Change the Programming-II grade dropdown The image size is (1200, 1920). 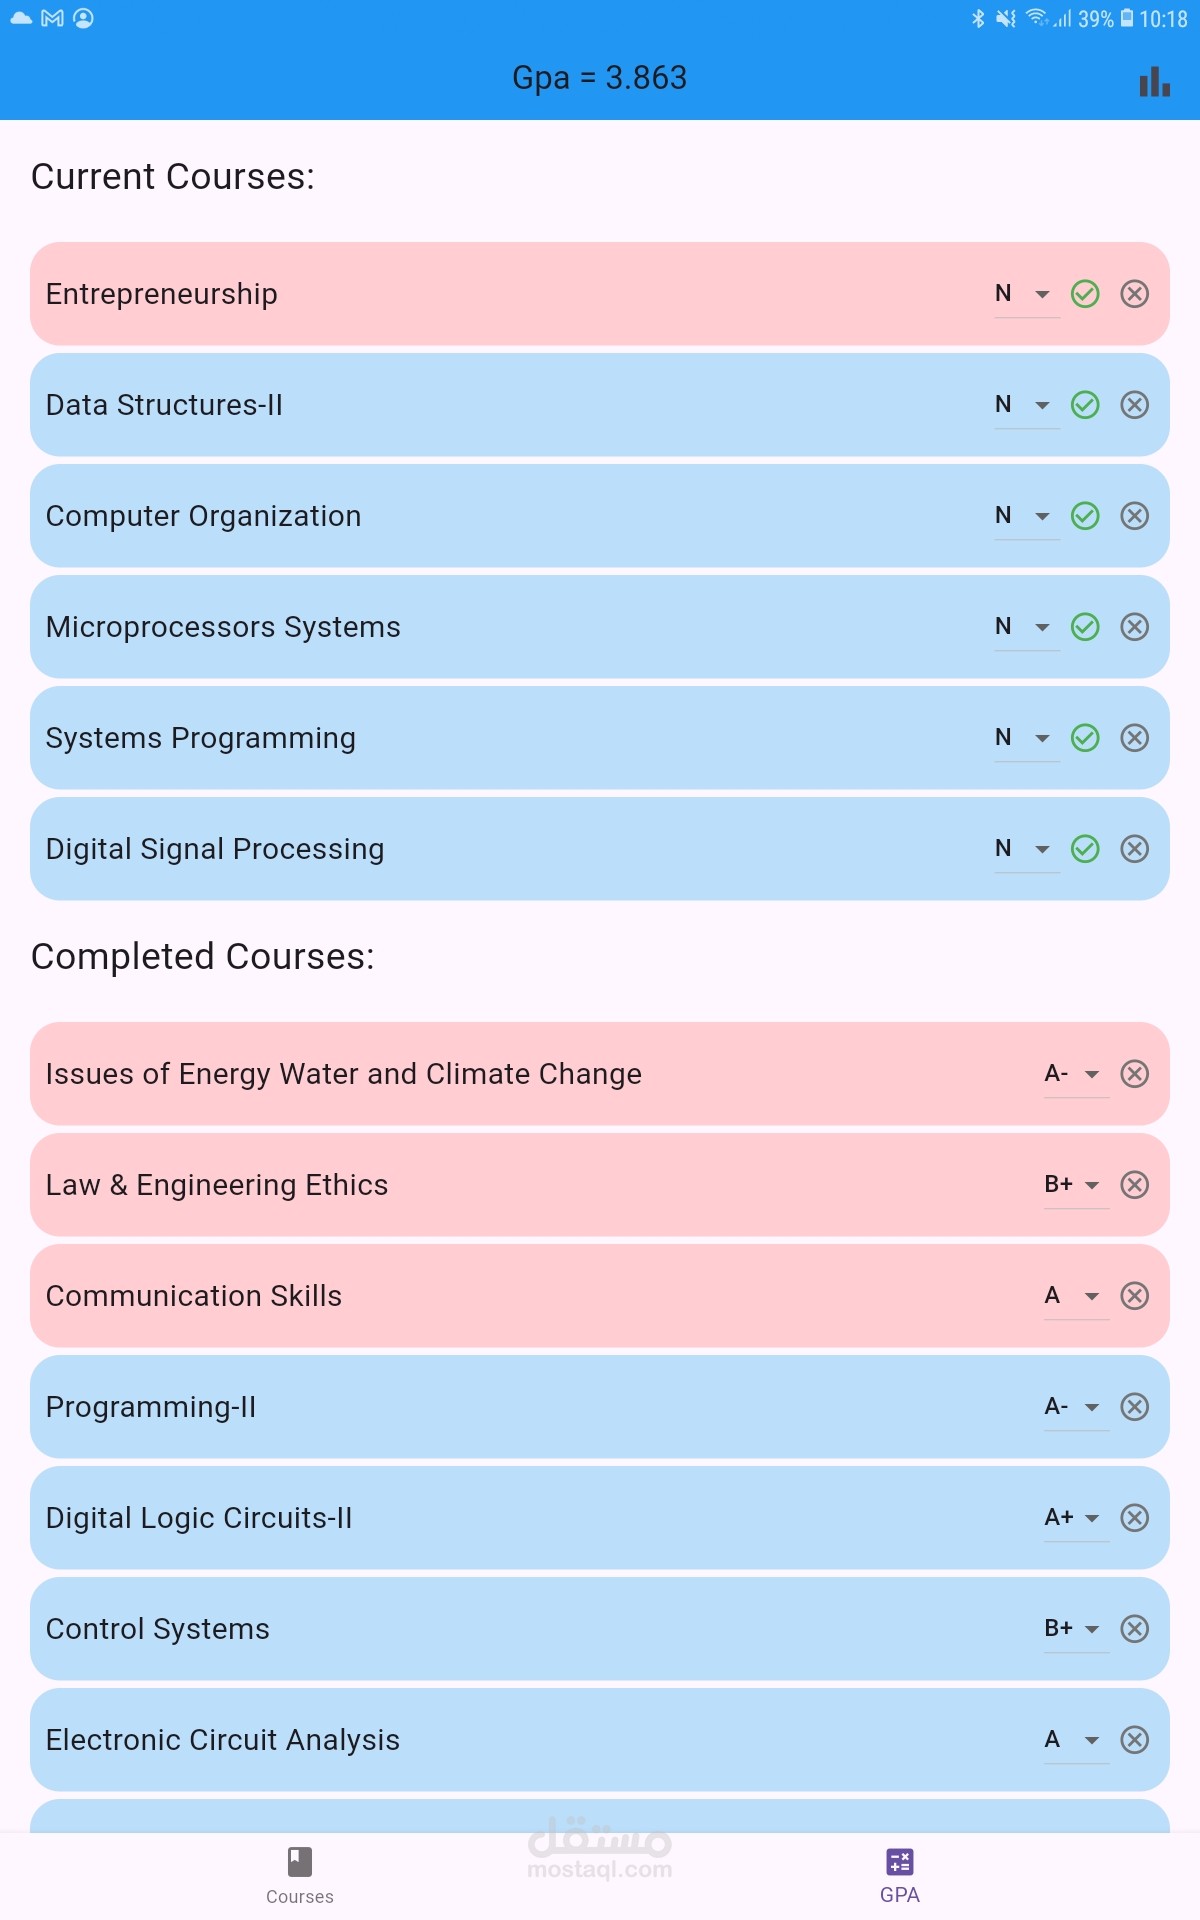tap(1075, 1407)
